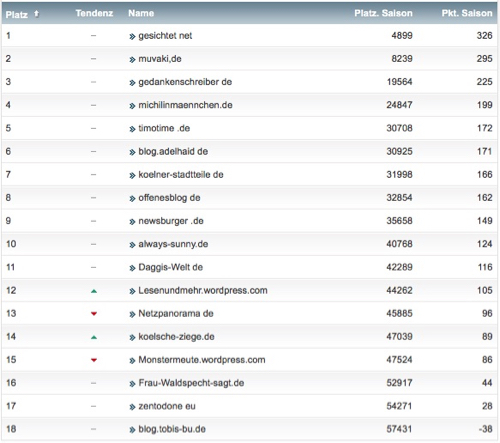Sort by Pkt. Saison column header

pyautogui.click(x=467, y=13)
